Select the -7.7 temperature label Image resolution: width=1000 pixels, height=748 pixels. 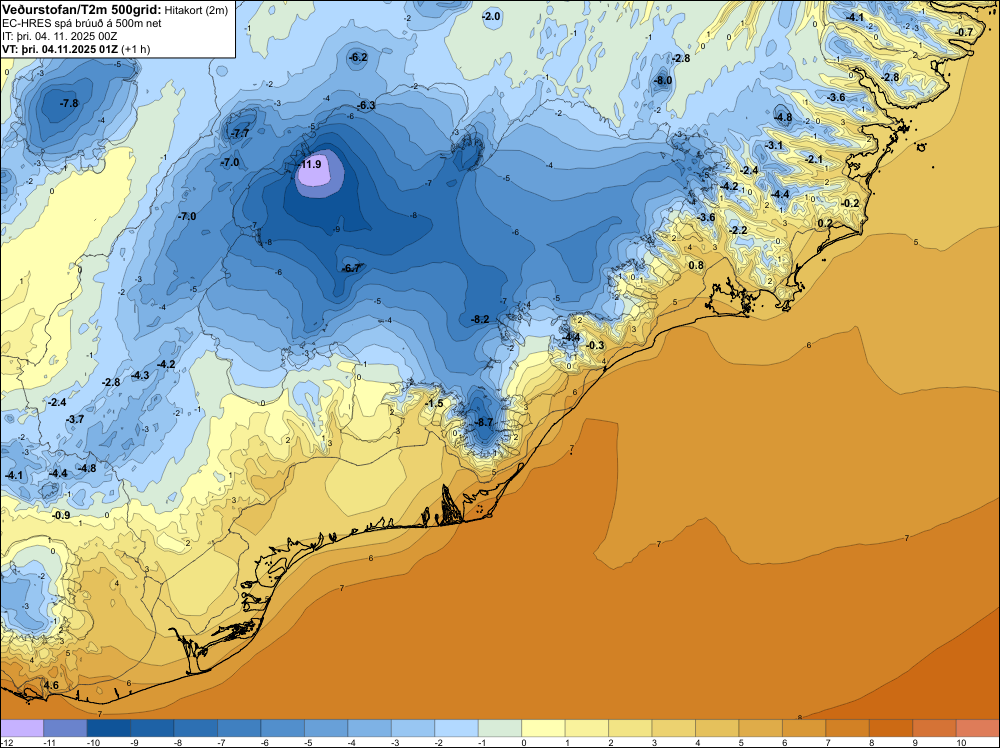click(240, 133)
